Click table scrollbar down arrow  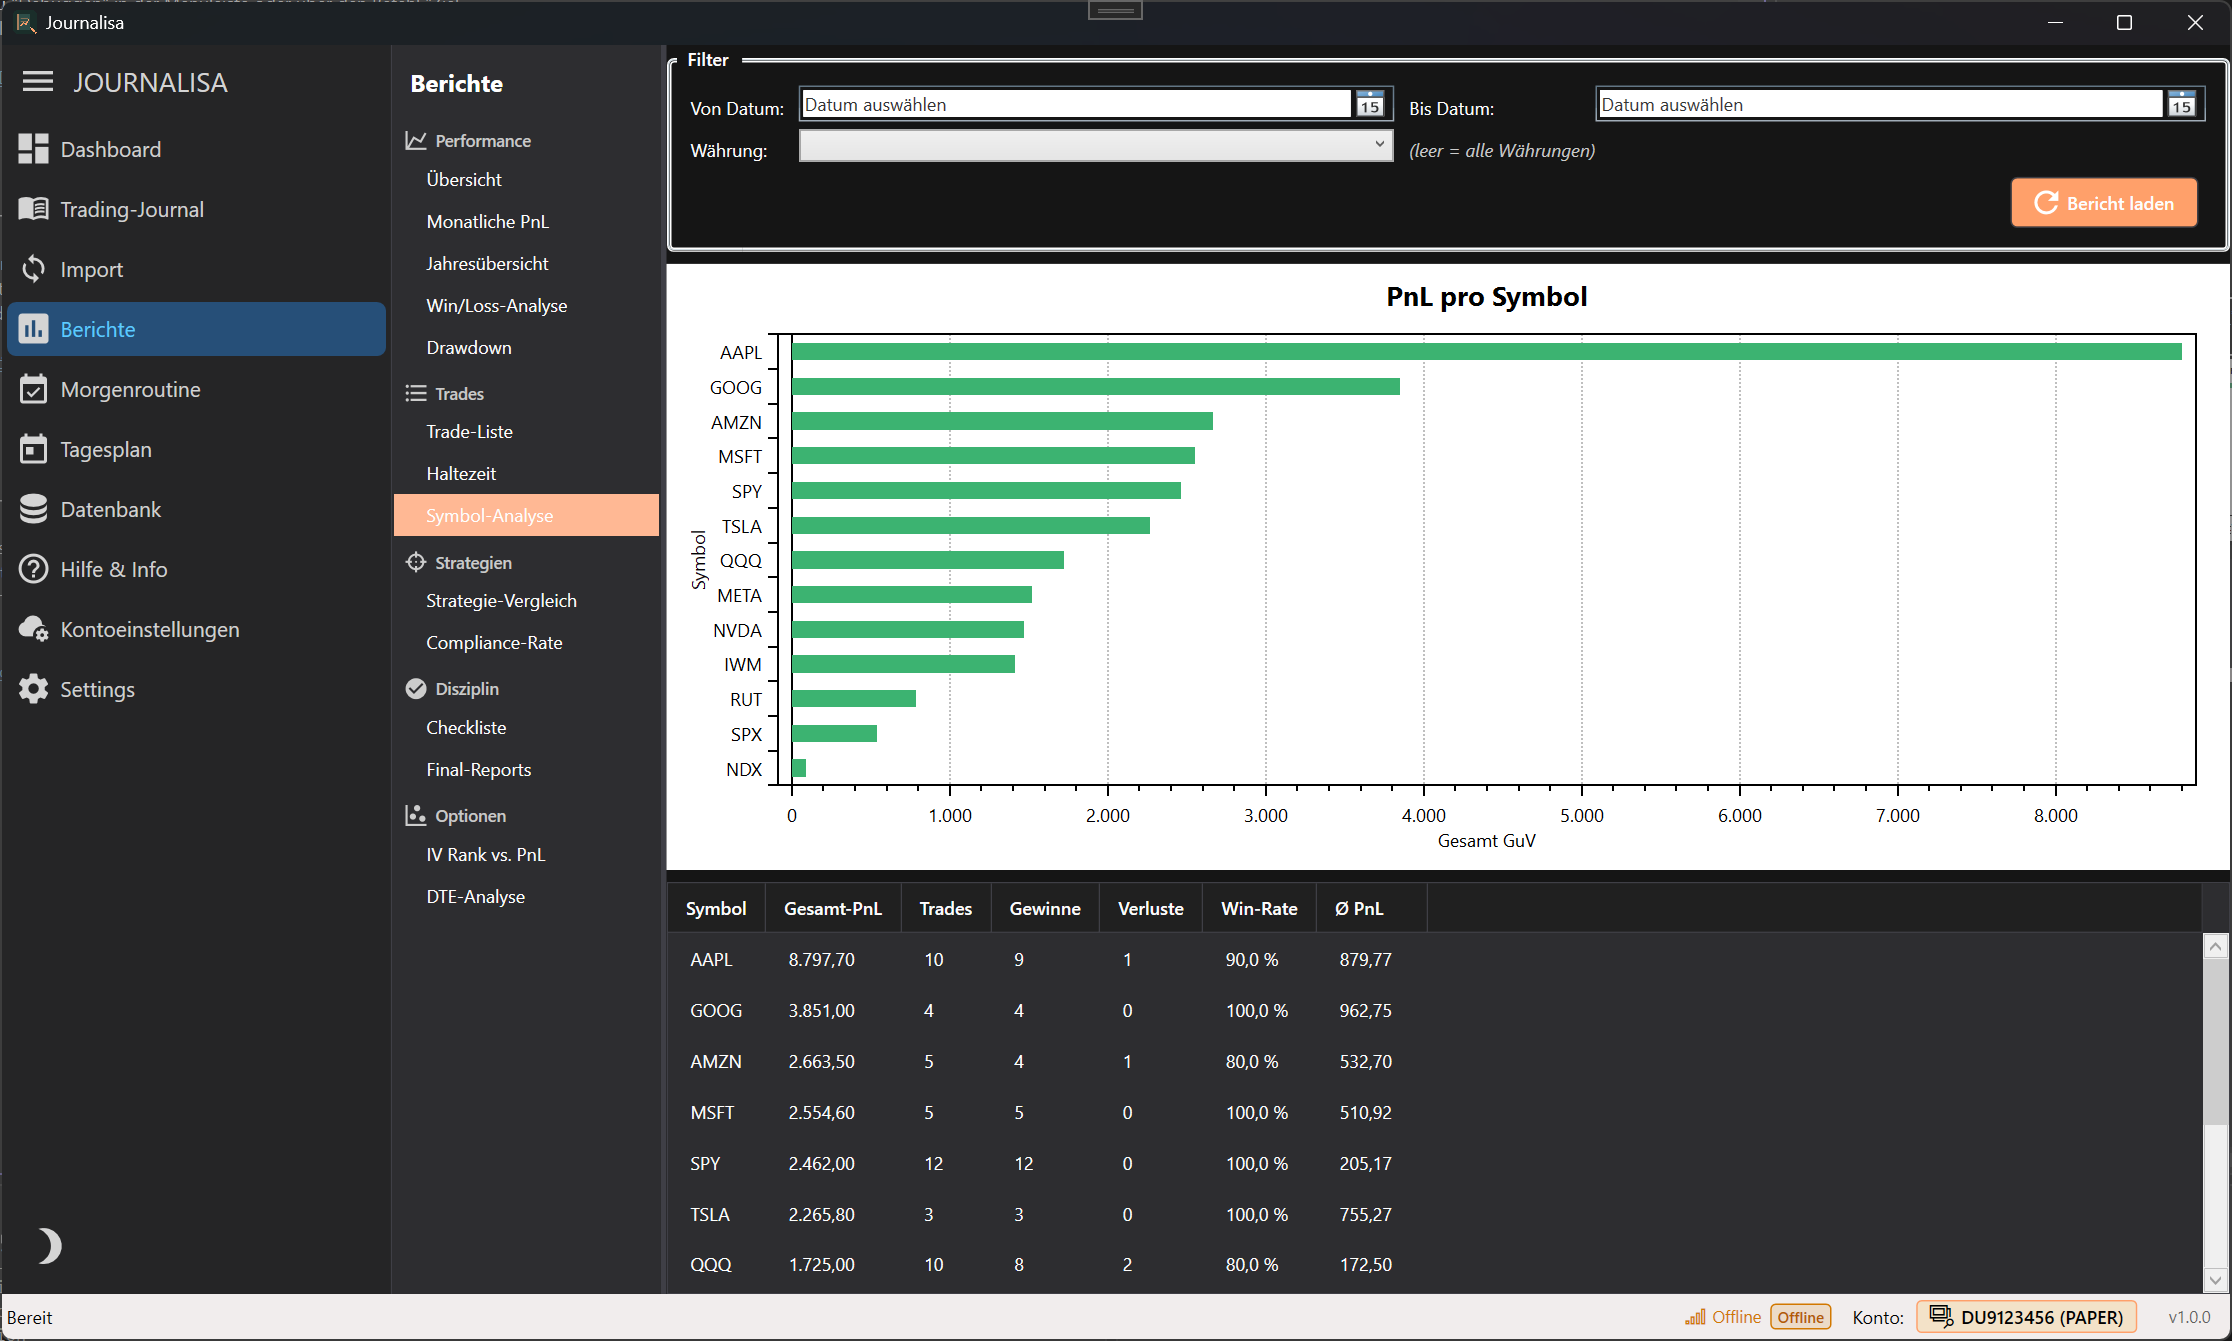pos(2215,1280)
